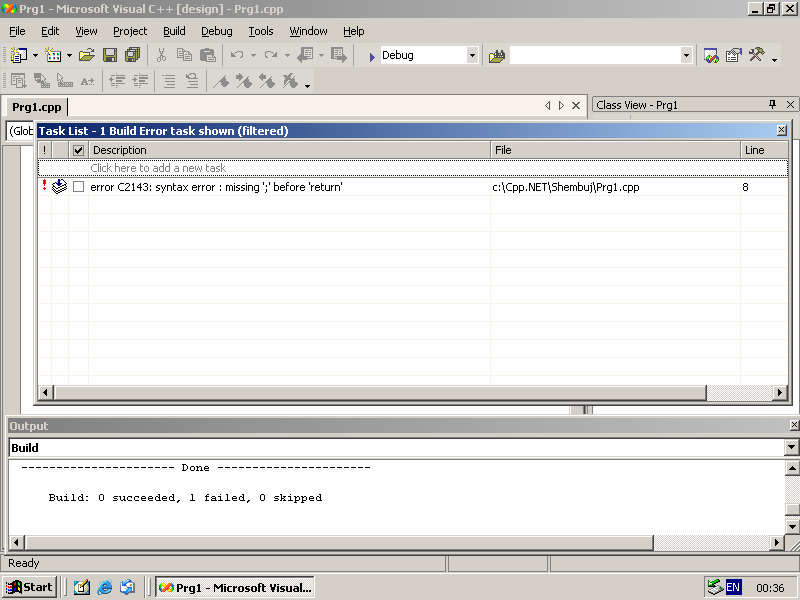Viewport: 800px width, 600px height.
Task: Click the Undo arrow icon
Action: [x=237, y=55]
